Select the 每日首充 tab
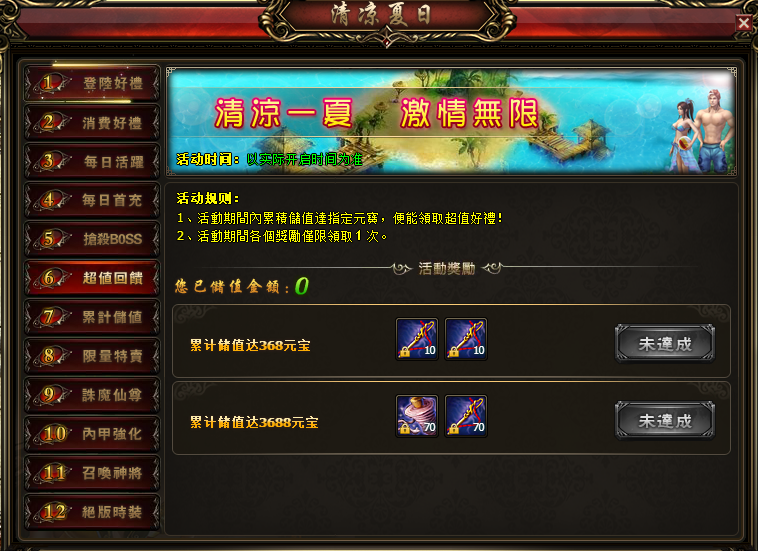758x551 pixels. point(92,200)
